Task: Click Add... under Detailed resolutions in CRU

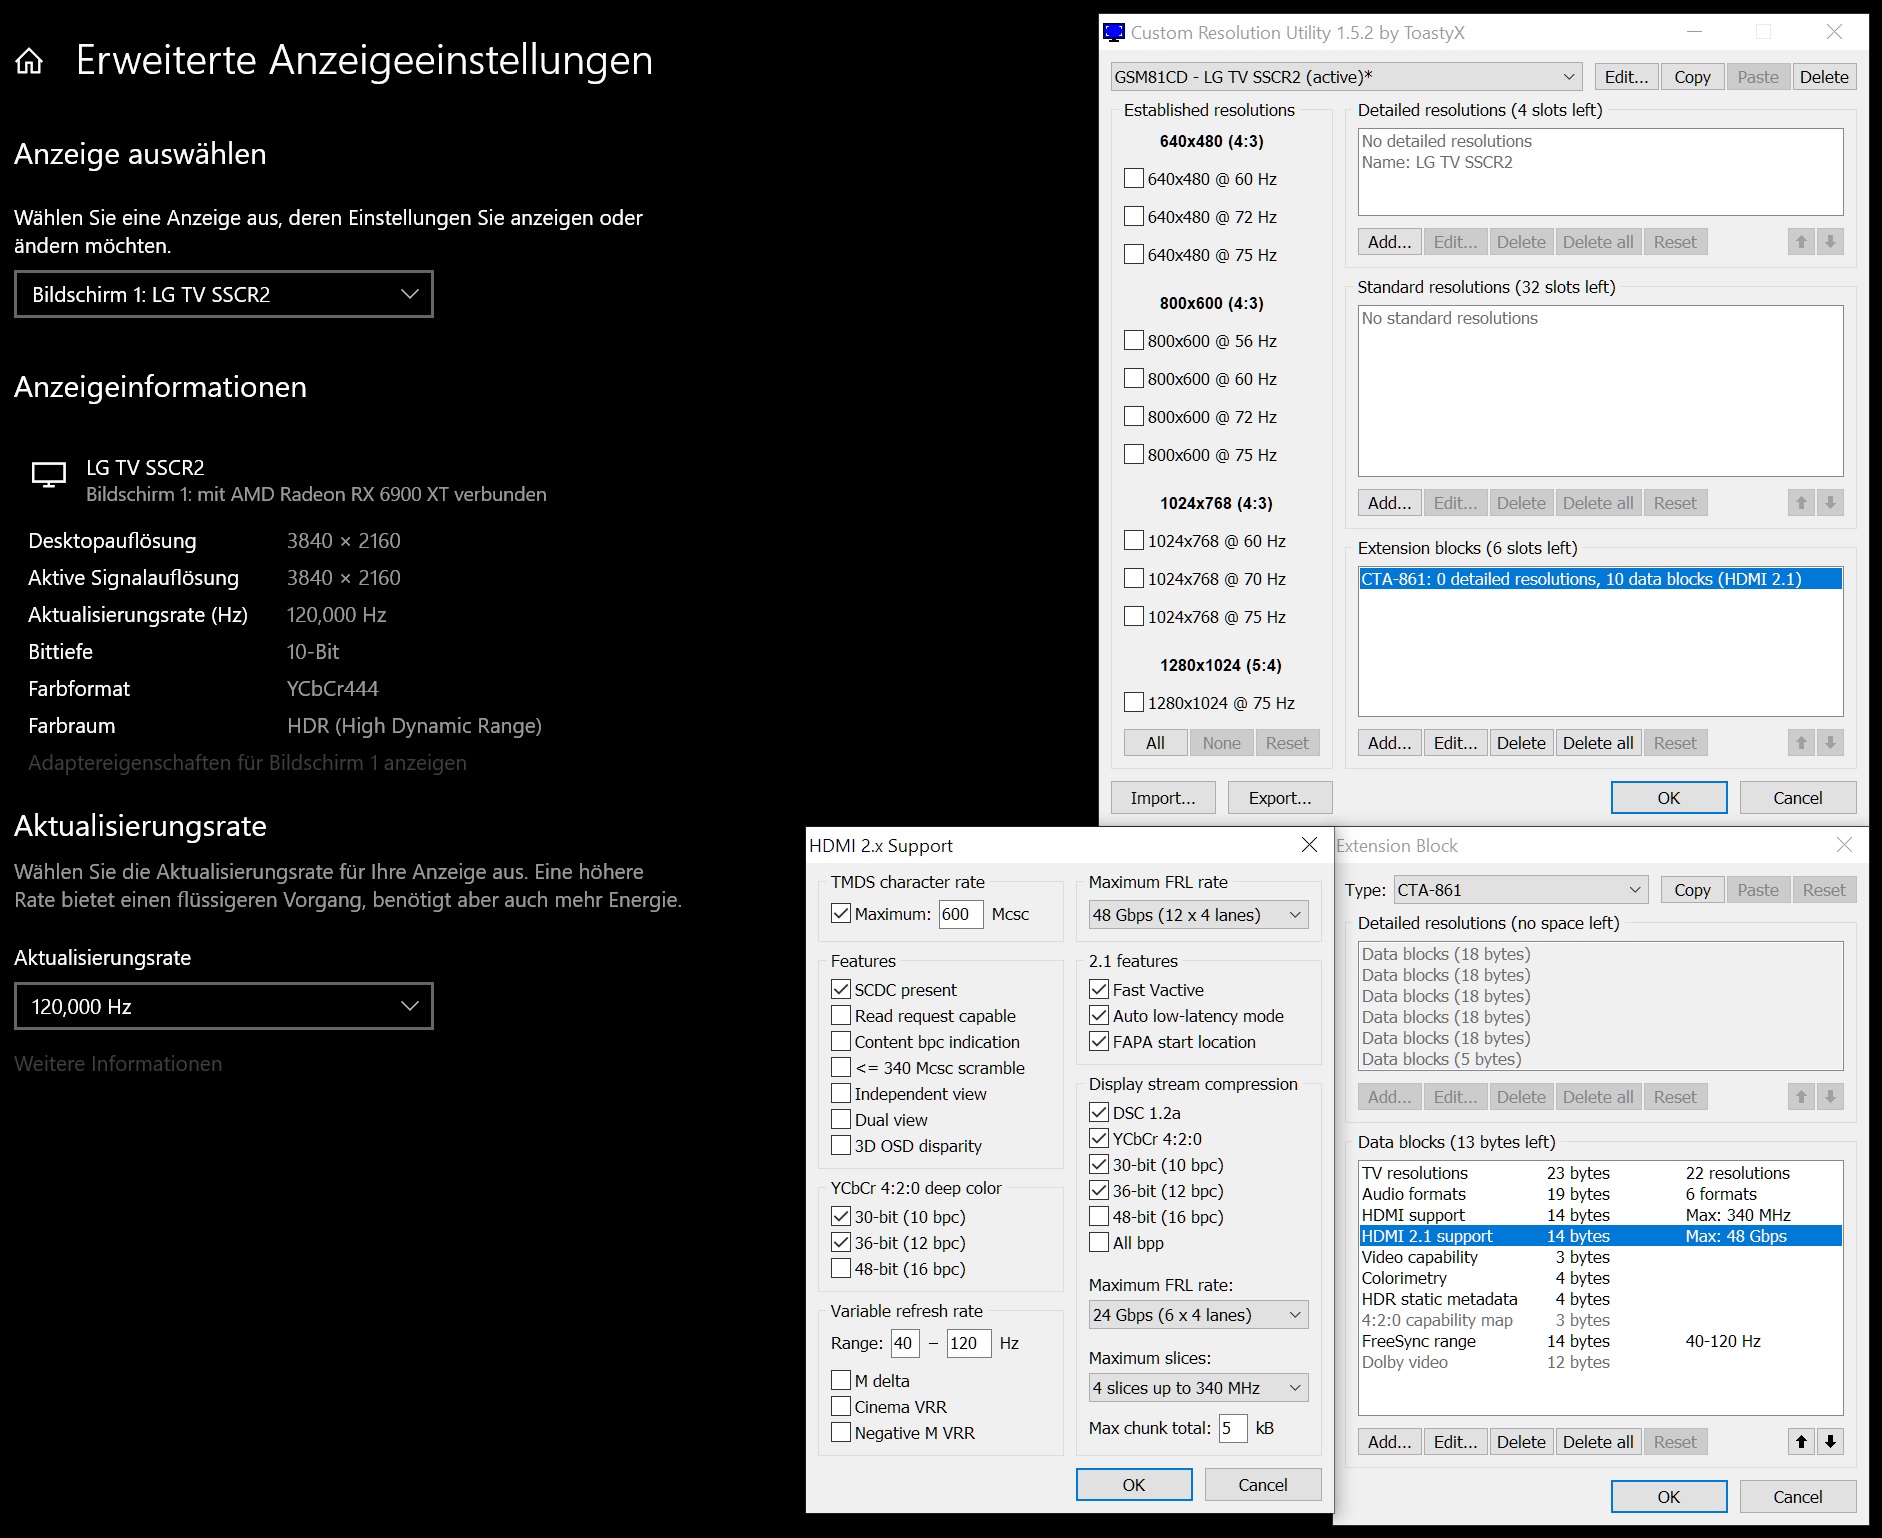Action: click(1389, 241)
